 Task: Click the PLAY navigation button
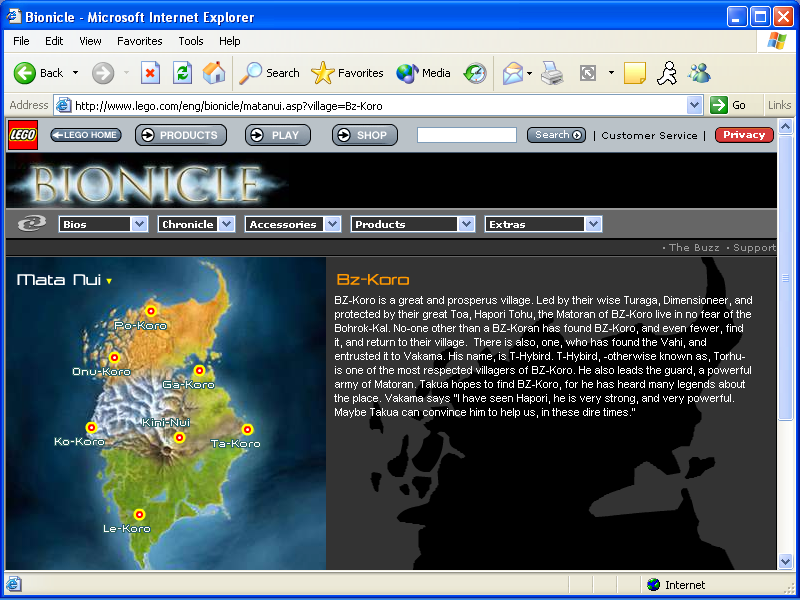[x=278, y=135]
